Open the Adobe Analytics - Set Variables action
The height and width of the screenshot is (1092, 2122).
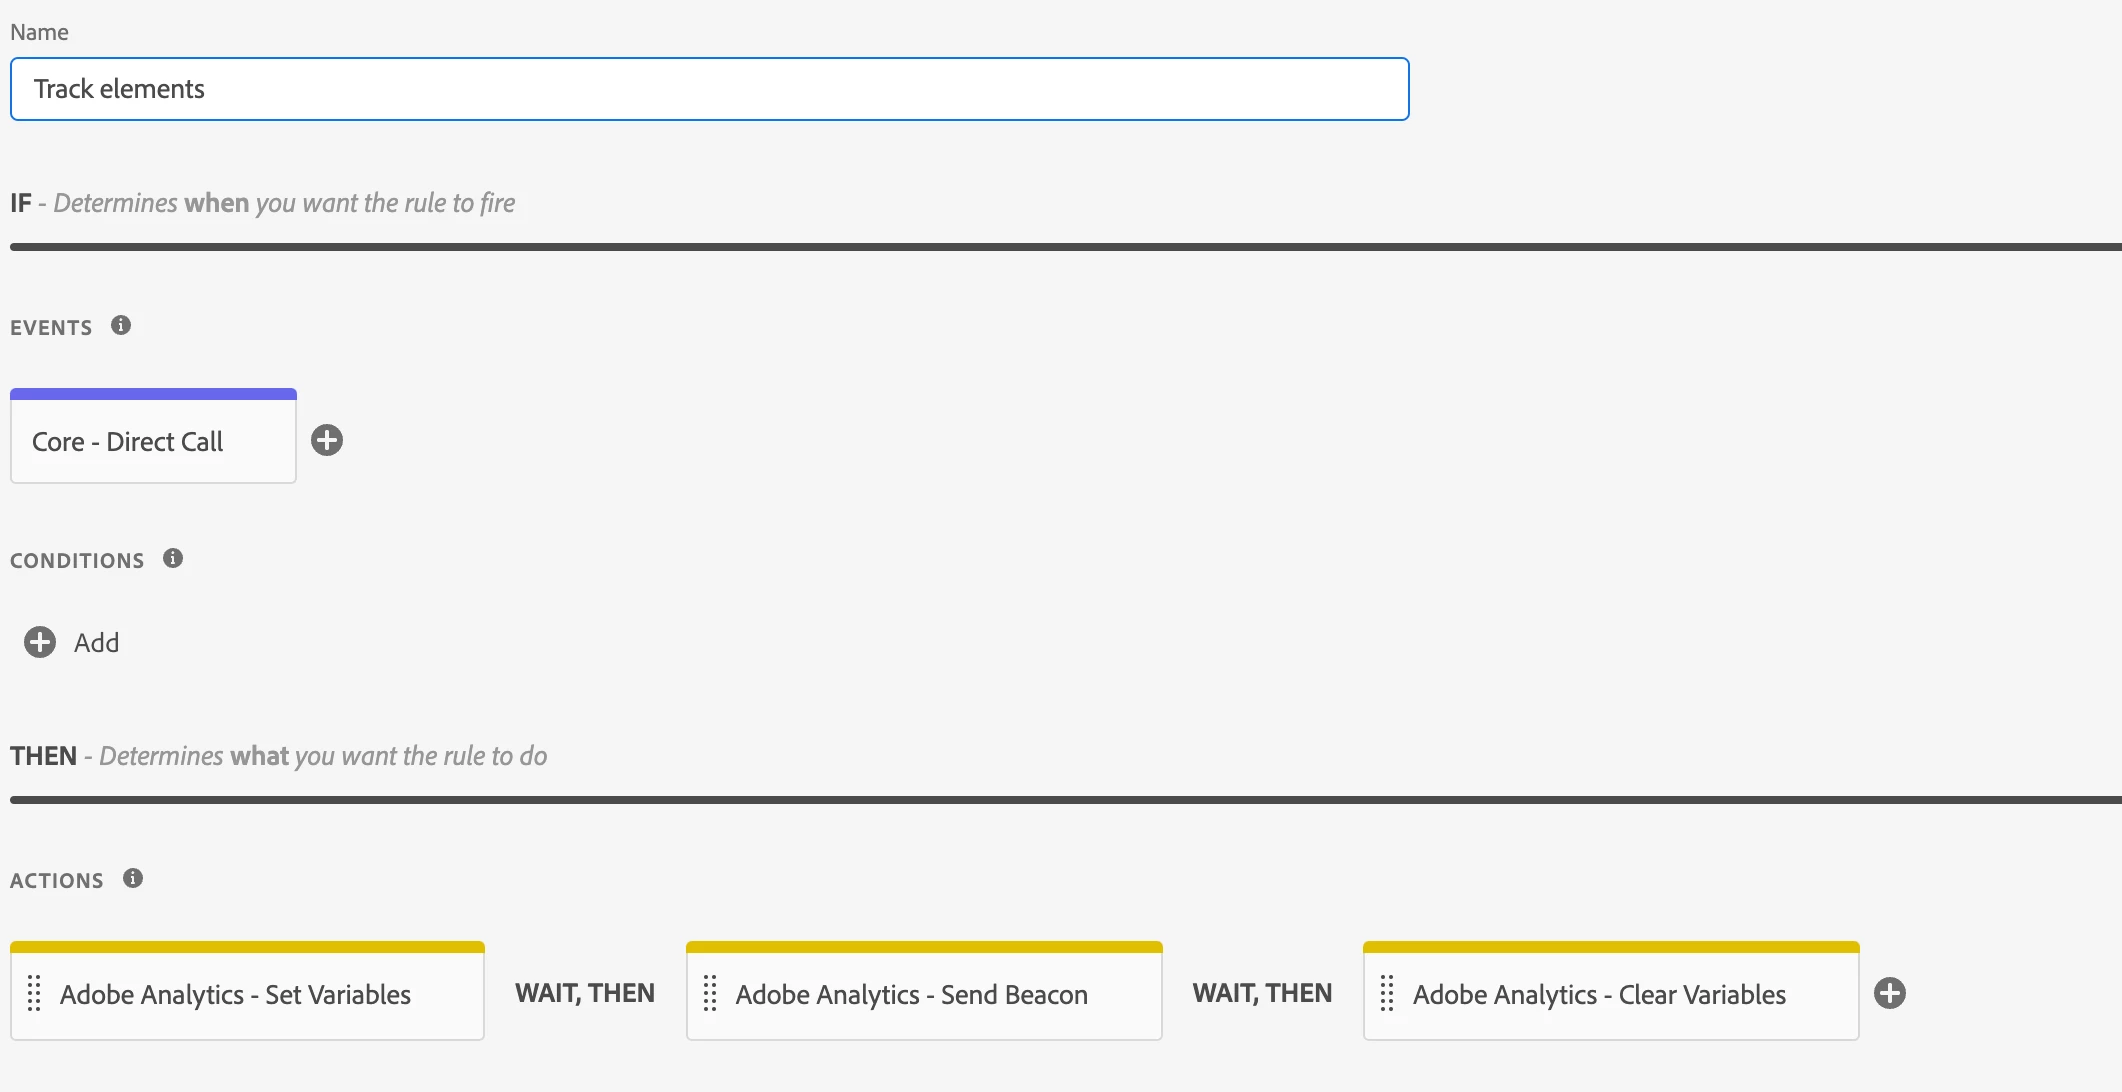236,995
